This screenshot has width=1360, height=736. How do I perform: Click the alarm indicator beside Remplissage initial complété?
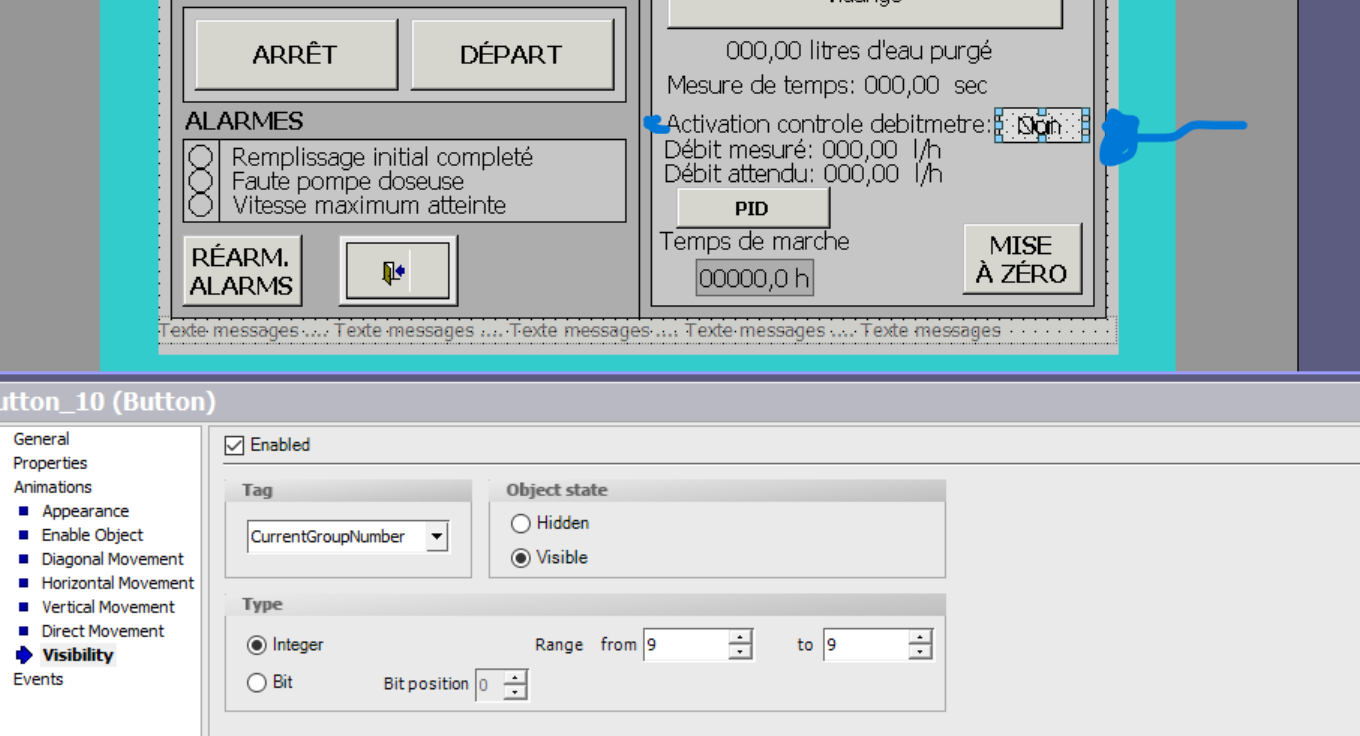pos(202,157)
